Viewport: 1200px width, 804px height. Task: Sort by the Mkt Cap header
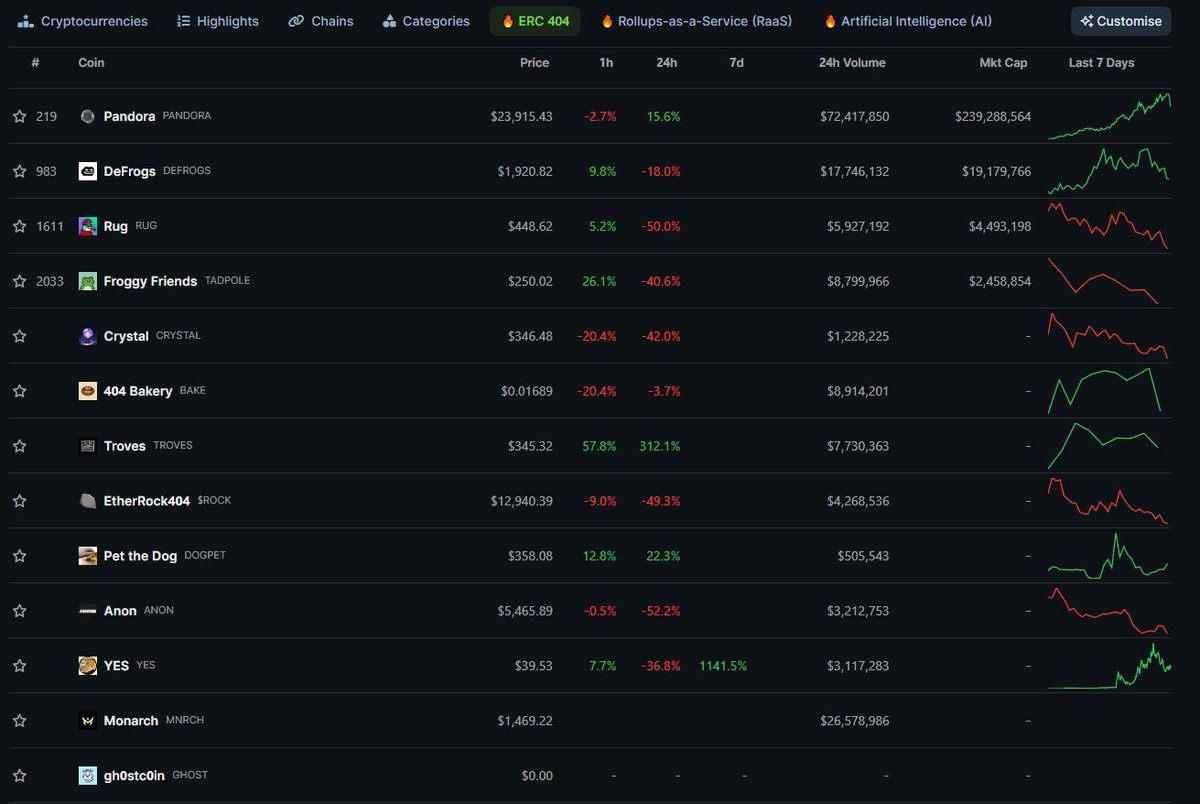tap(1003, 63)
